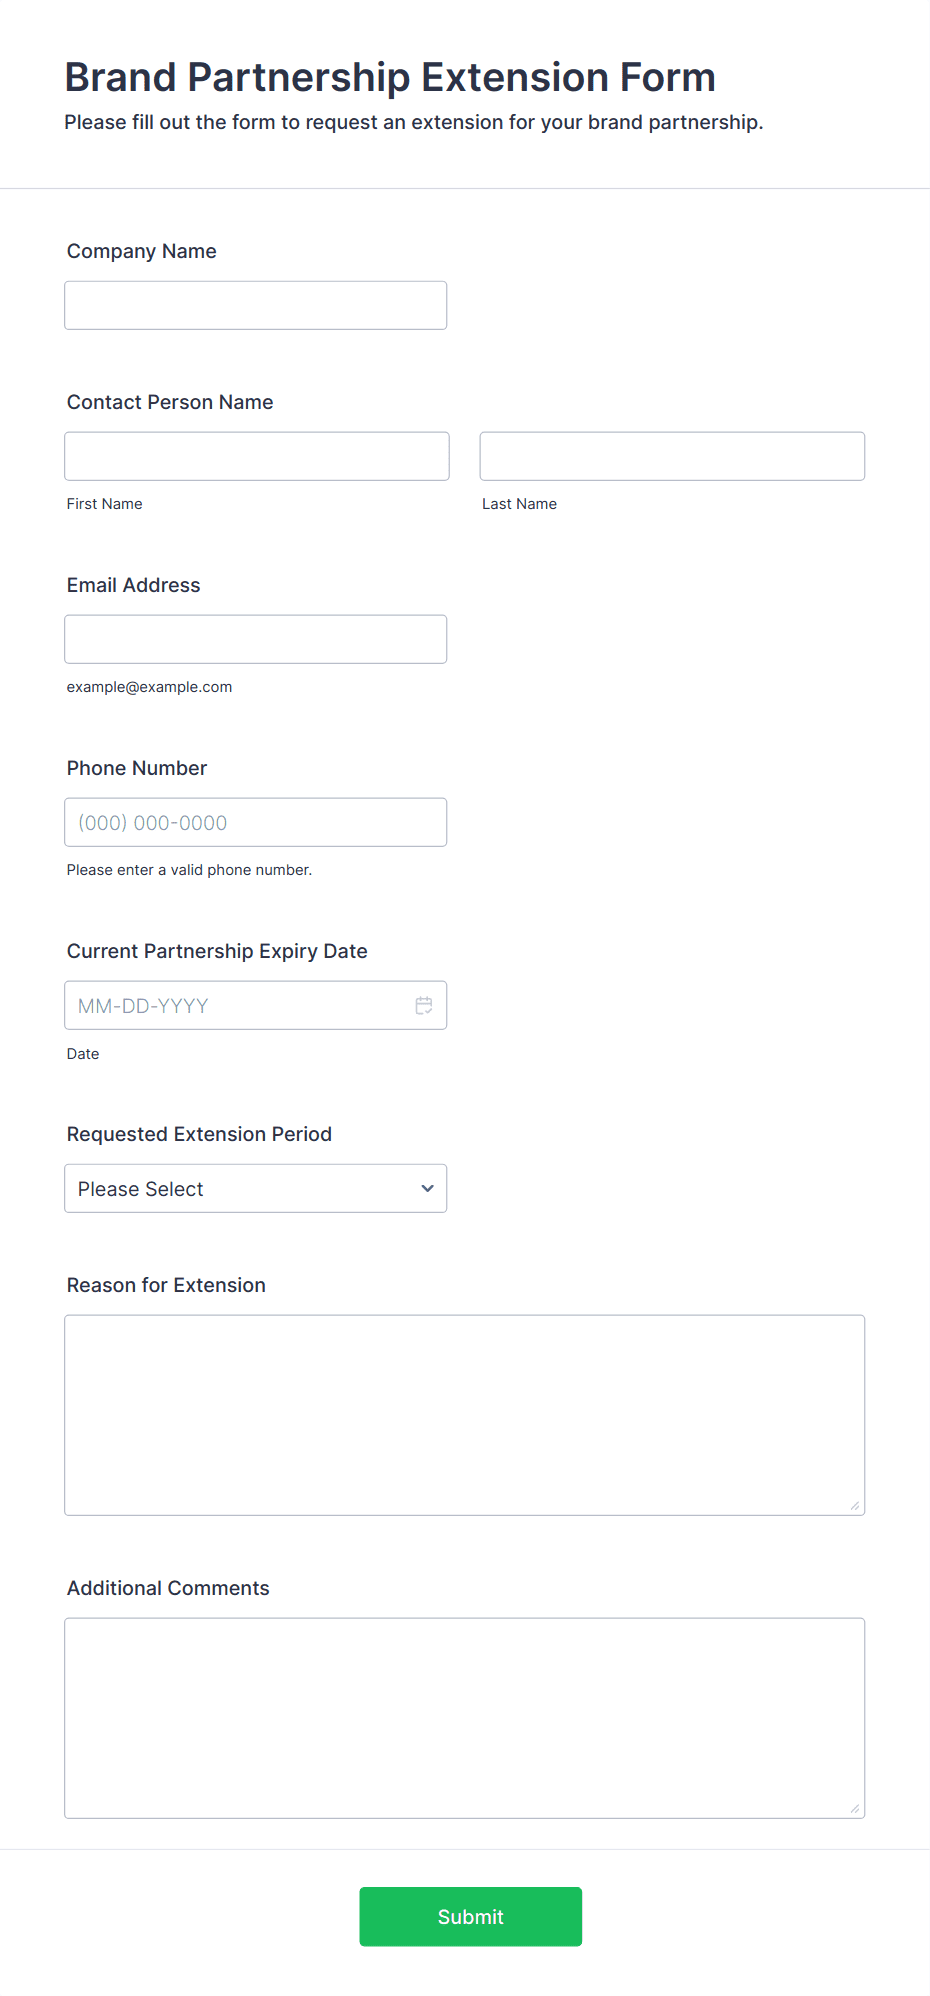Open the calendar date picker icon
930x1996 pixels.
pos(424,1005)
